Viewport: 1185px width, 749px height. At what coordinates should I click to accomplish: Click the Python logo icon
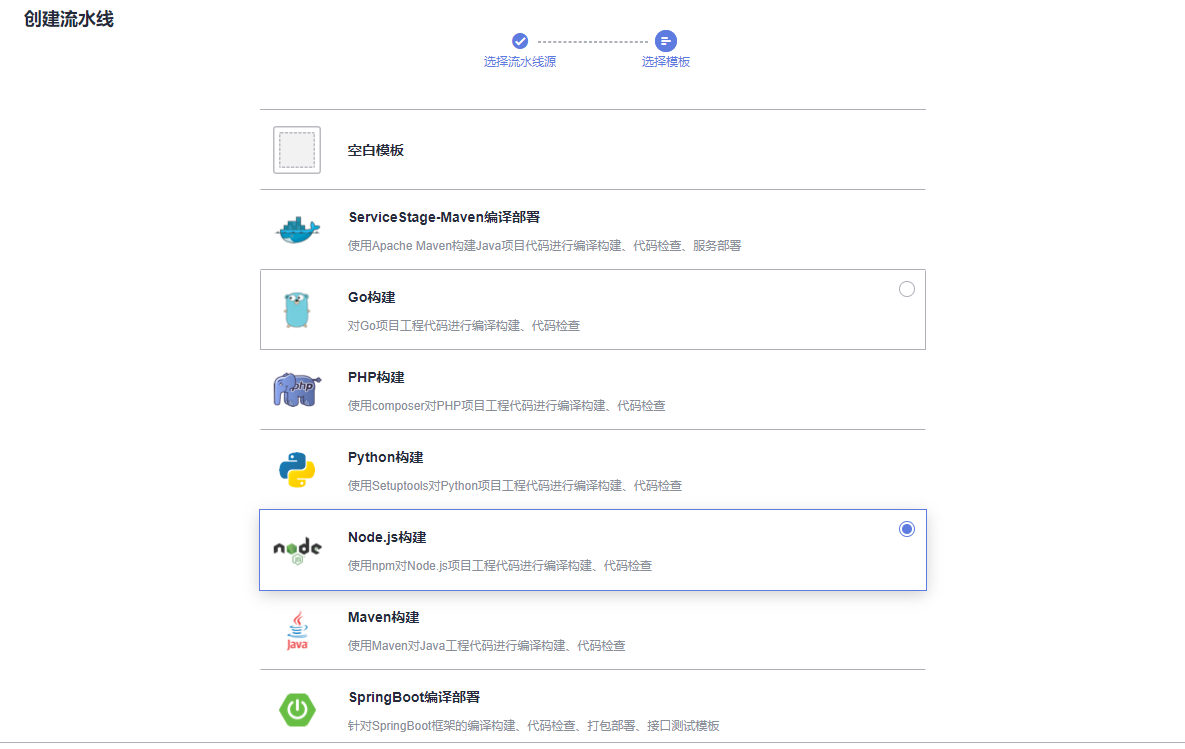[297, 470]
